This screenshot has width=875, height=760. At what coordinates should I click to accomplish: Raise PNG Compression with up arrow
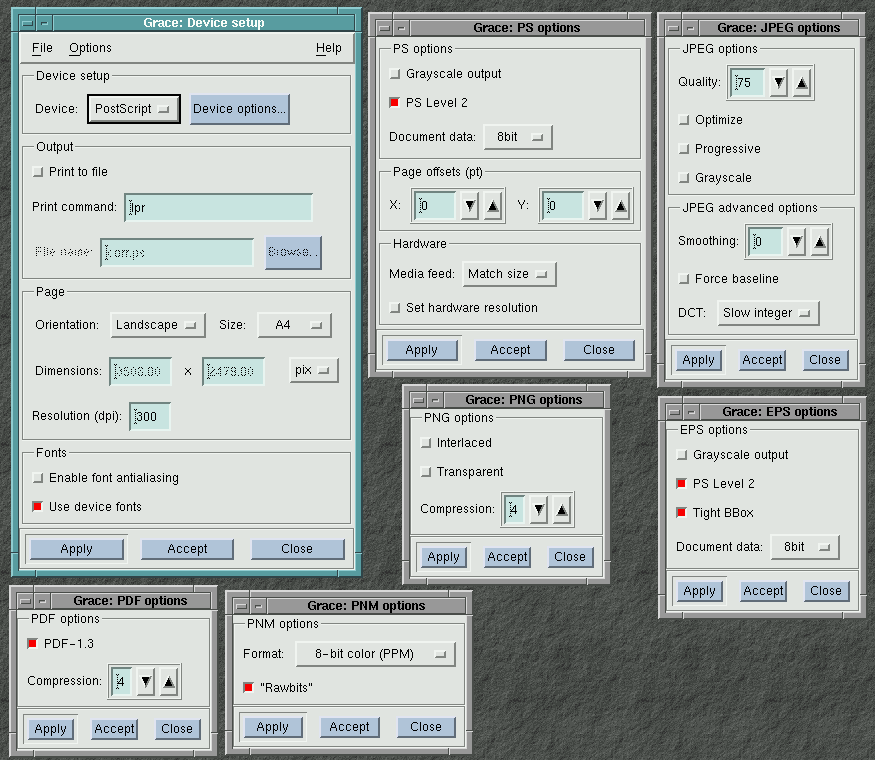pyautogui.click(x=562, y=510)
